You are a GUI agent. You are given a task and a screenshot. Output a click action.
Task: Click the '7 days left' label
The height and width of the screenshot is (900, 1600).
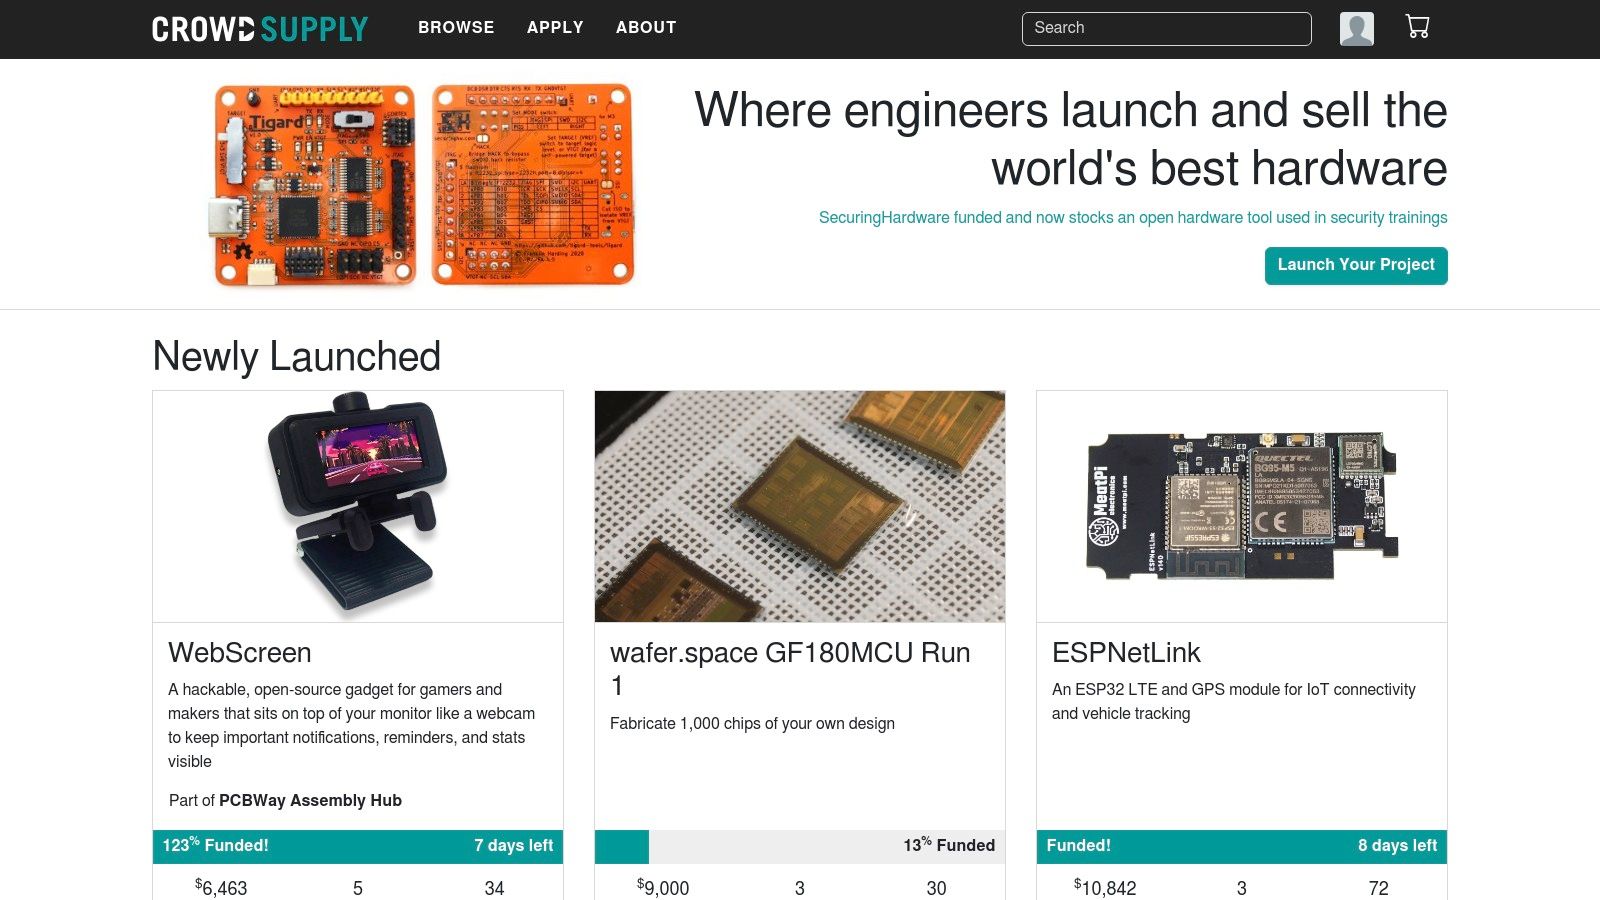point(513,846)
